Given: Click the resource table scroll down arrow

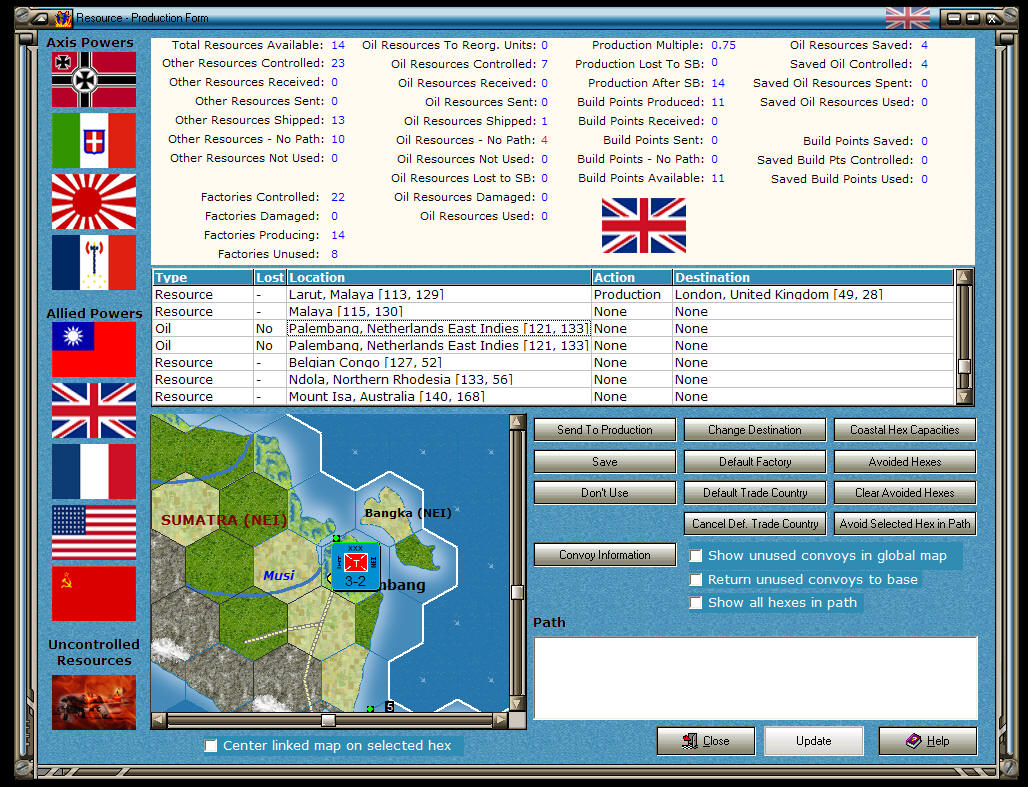Looking at the screenshot, I should [x=964, y=396].
